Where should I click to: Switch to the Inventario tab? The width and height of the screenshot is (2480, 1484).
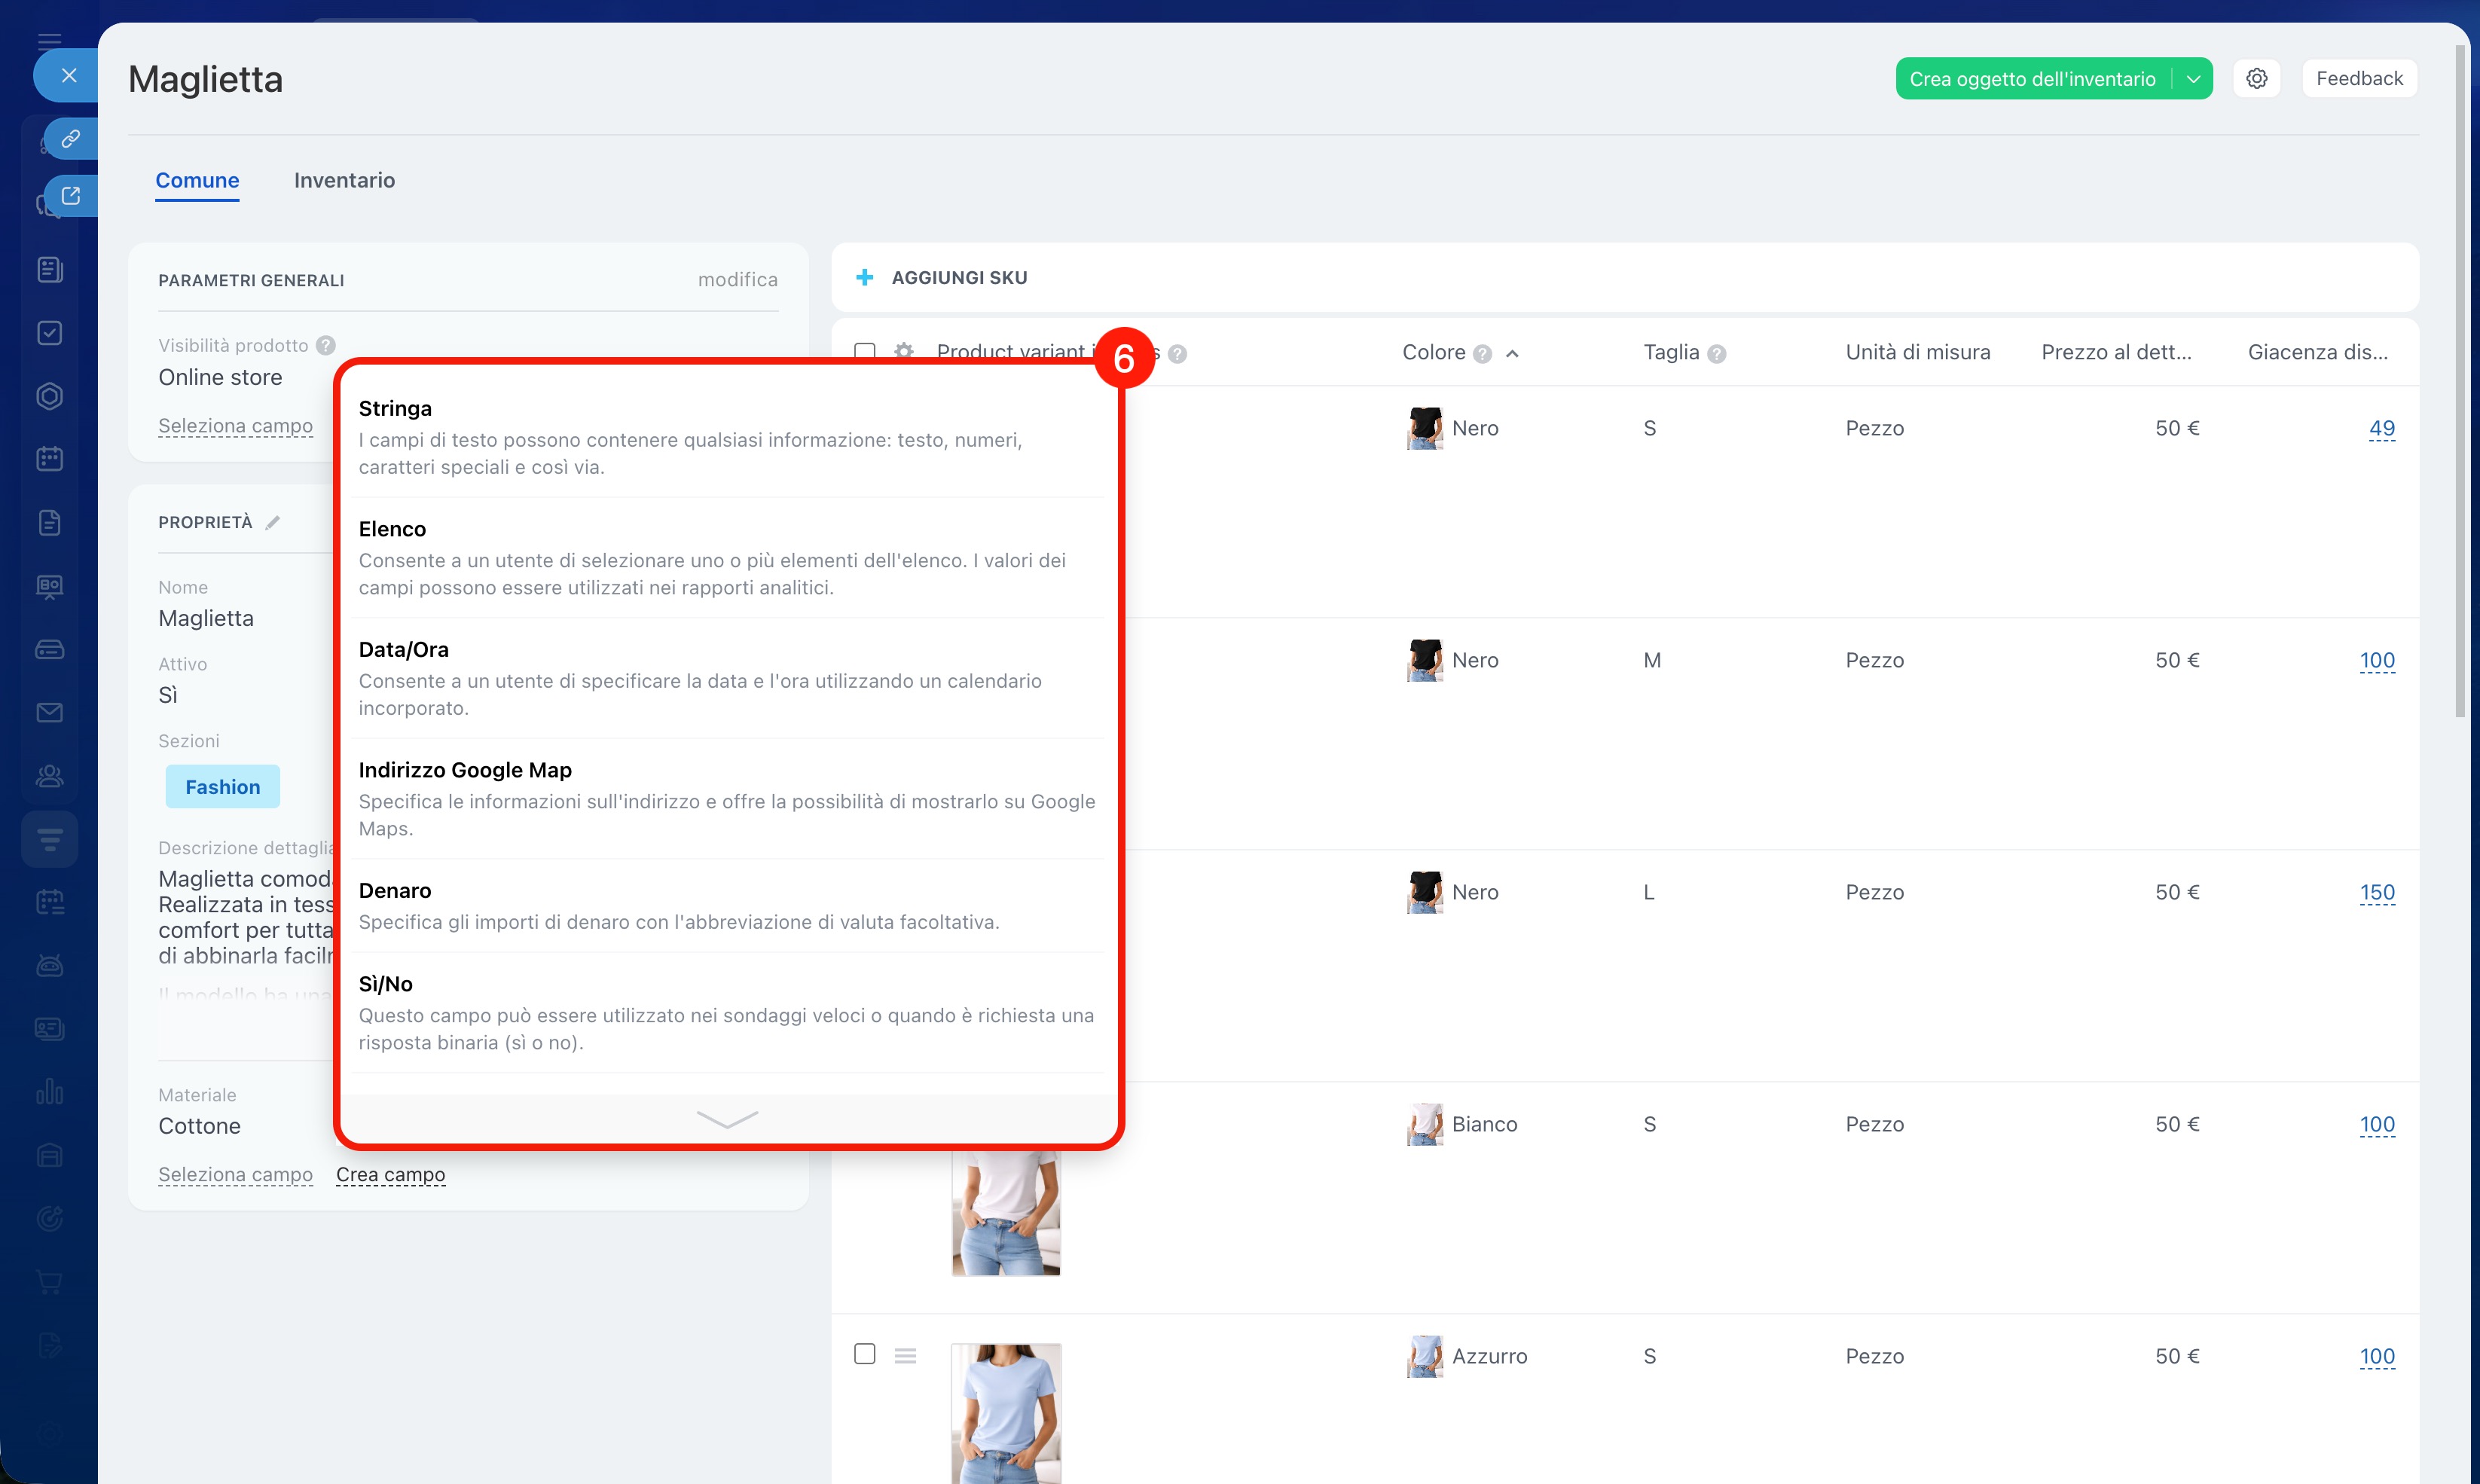(x=344, y=180)
